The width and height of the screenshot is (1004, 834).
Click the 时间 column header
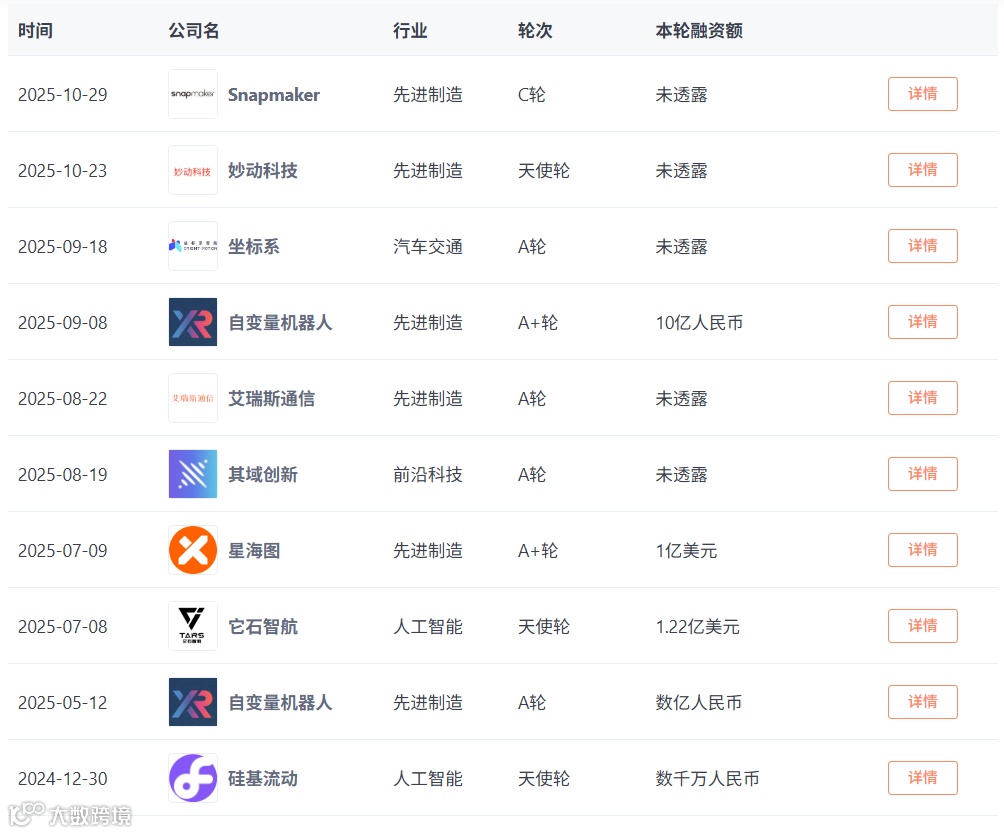[35, 30]
